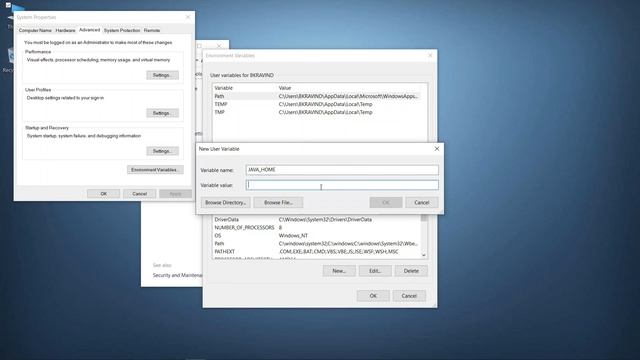Open Browse Directory in New User Variable

click(x=225, y=202)
